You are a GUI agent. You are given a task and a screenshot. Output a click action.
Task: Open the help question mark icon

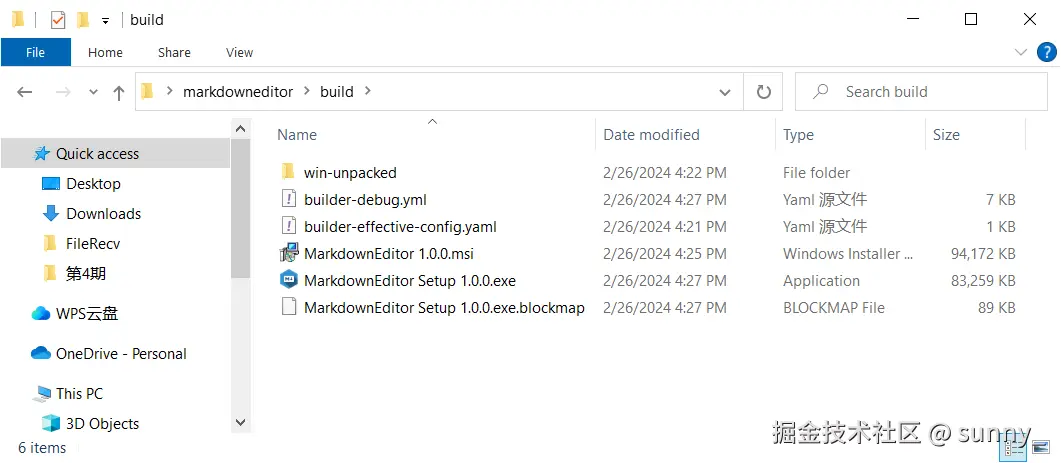1046,52
